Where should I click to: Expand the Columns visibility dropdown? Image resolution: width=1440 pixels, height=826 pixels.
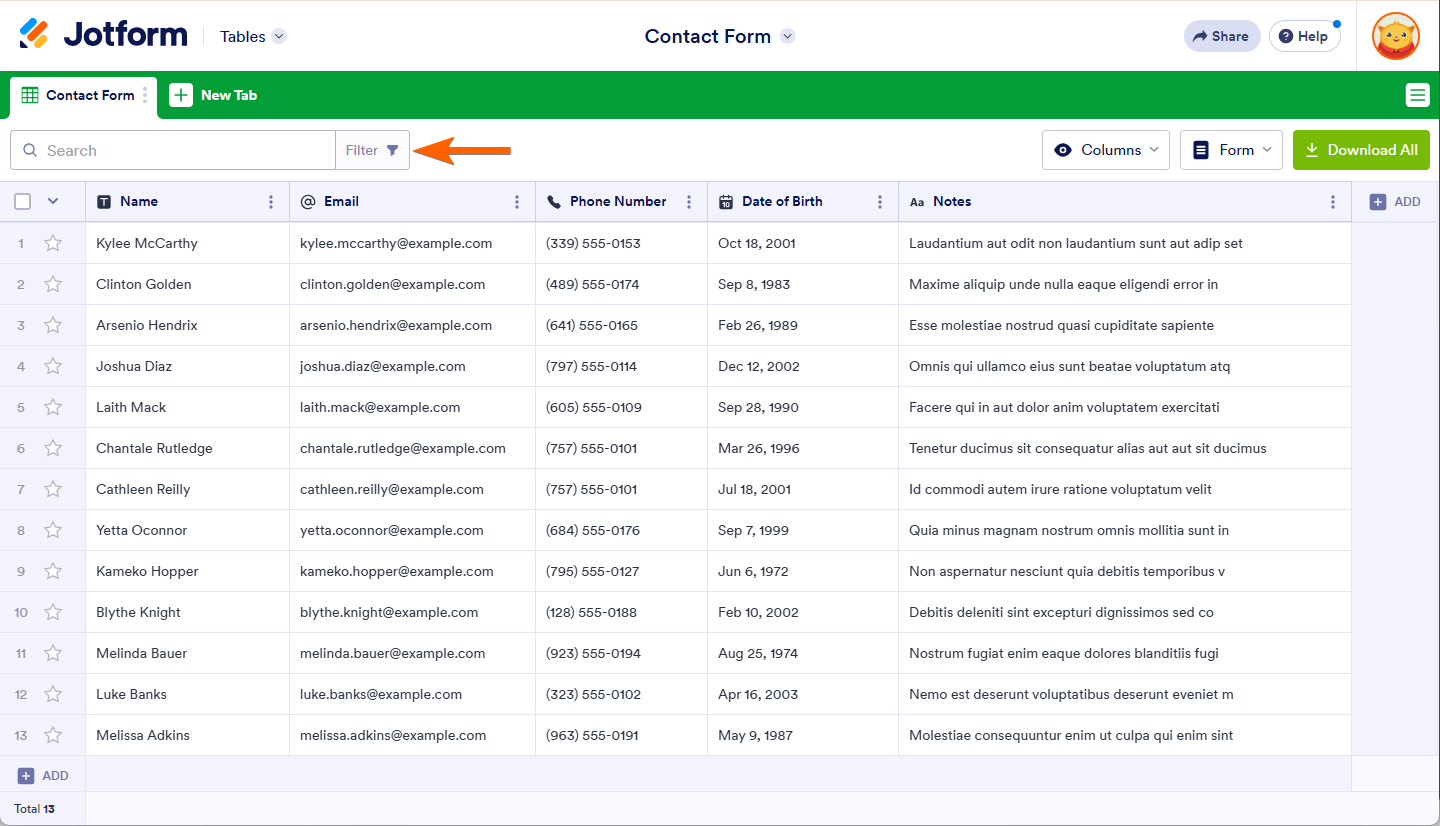1106,150
